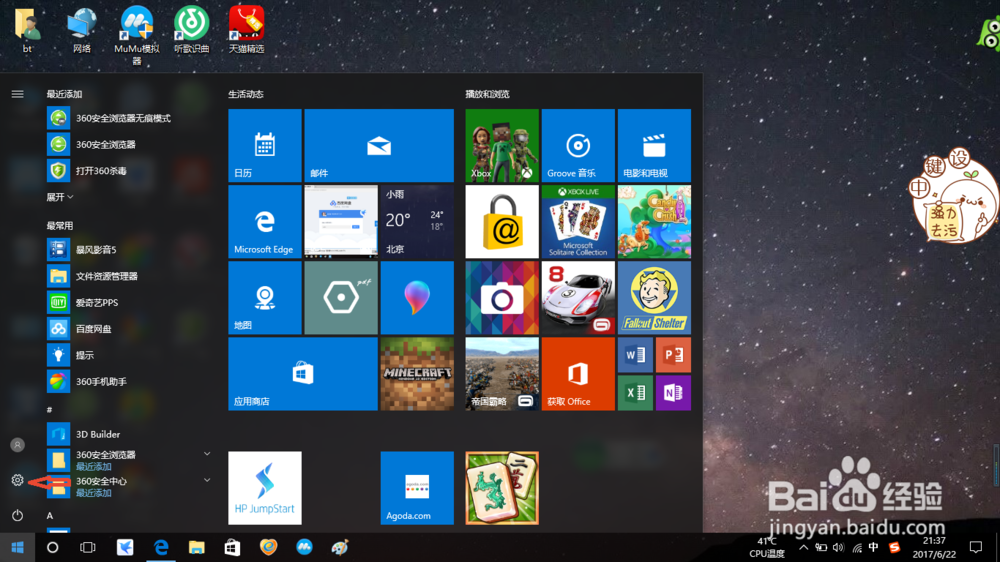The image size is (1000, 562).
Task: Open the Word tile
Action: [x=635, y=355]
